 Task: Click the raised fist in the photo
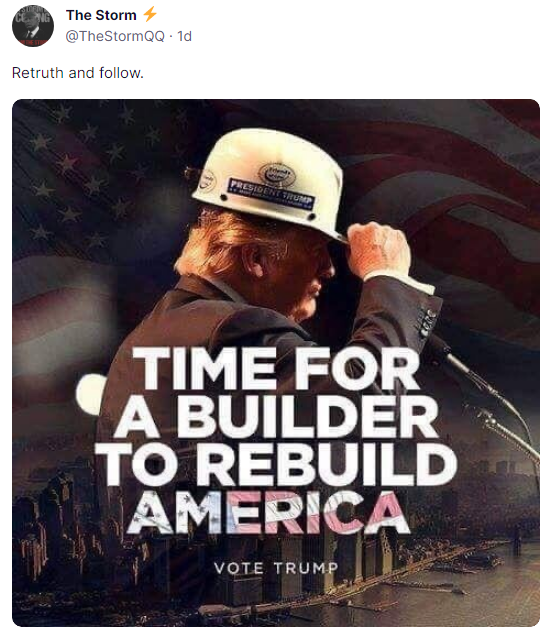tap(378, 249)
